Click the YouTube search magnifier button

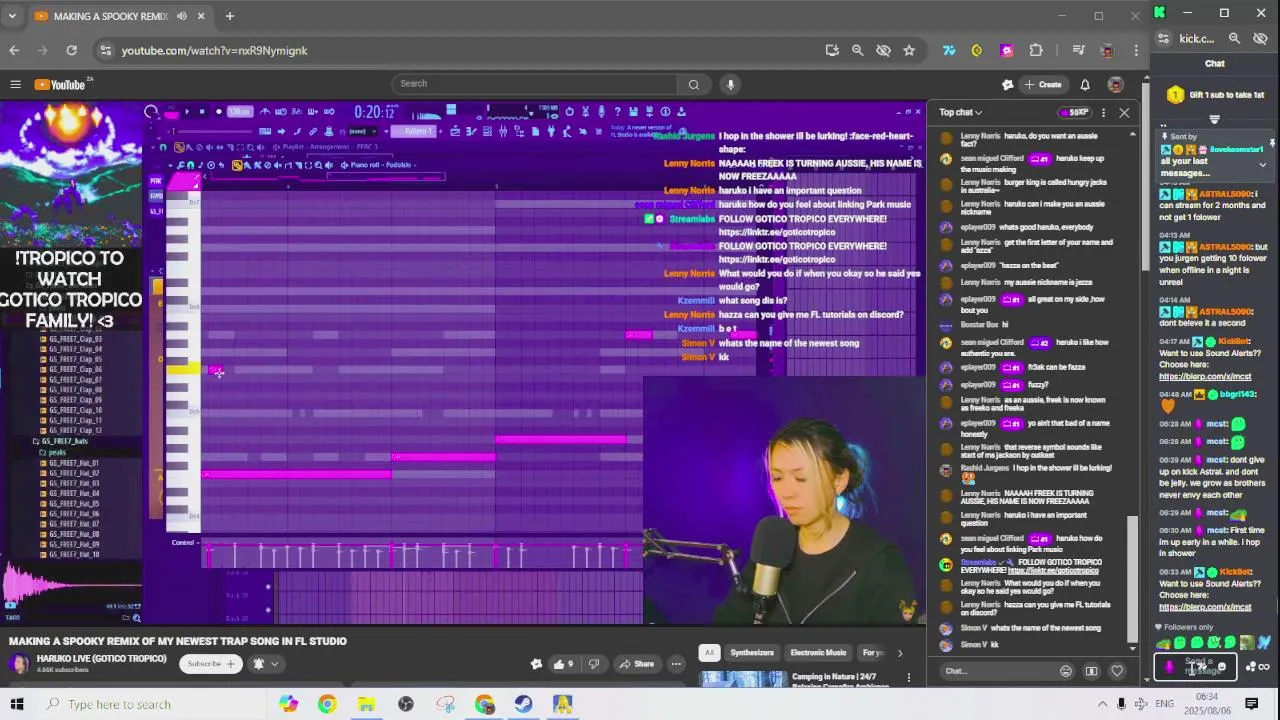point(694,84)
